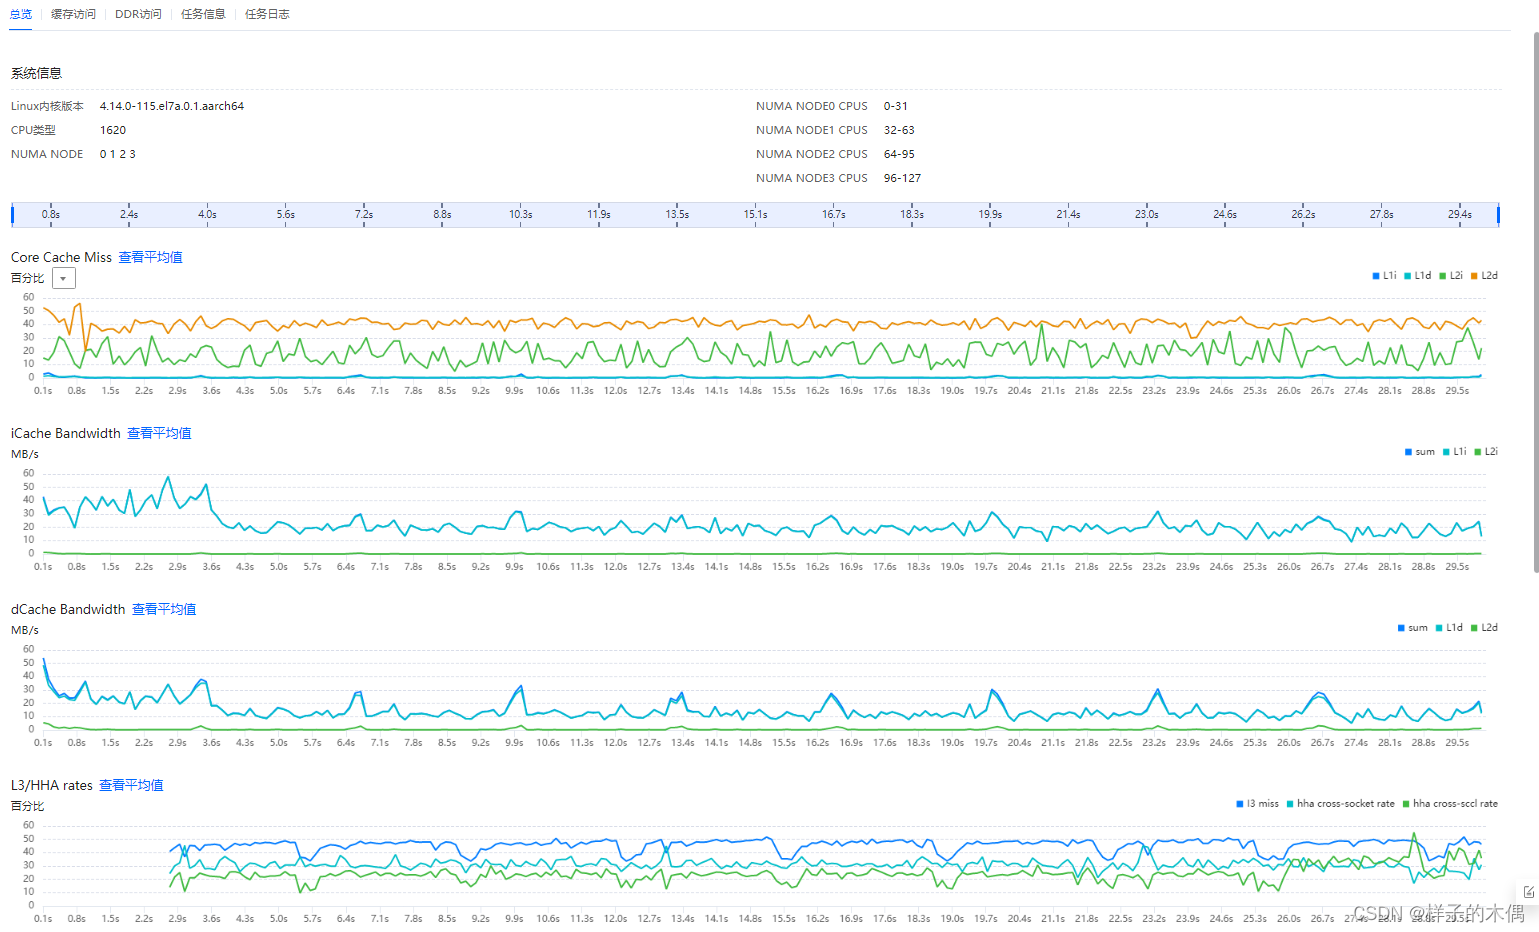This screenshot has height=932, width=1539.
Task: Toggle sum series in dCache Bandwidth legend
Action: [1413, 628]
